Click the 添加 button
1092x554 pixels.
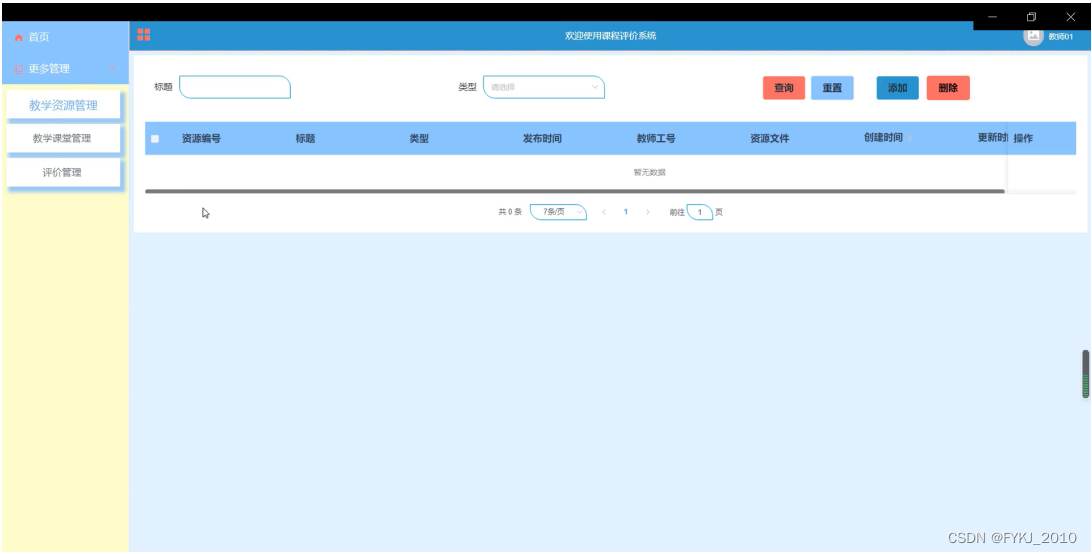[x=898, y=88]
